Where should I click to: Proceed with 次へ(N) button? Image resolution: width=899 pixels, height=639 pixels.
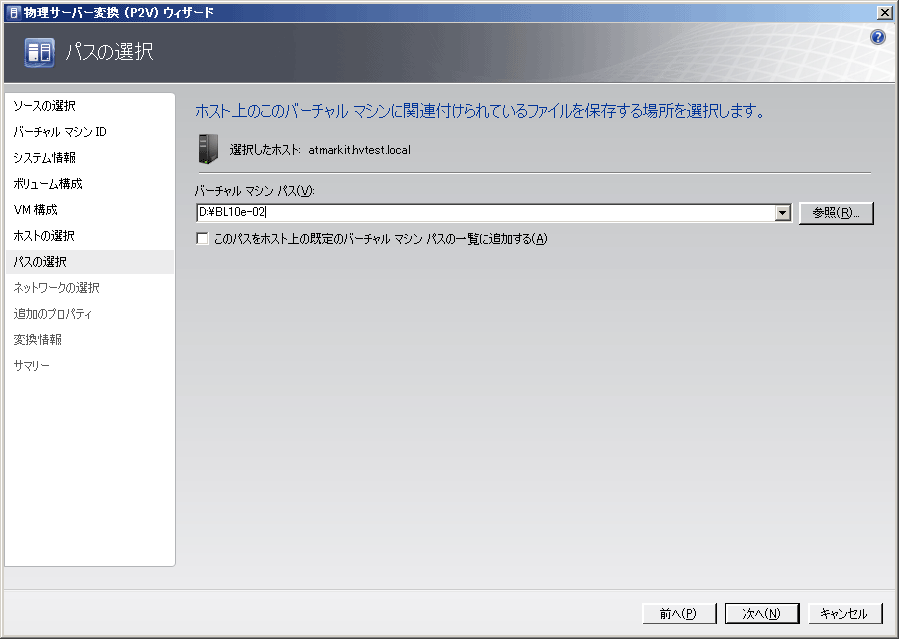pyautogui.click(x=761, y=613)
